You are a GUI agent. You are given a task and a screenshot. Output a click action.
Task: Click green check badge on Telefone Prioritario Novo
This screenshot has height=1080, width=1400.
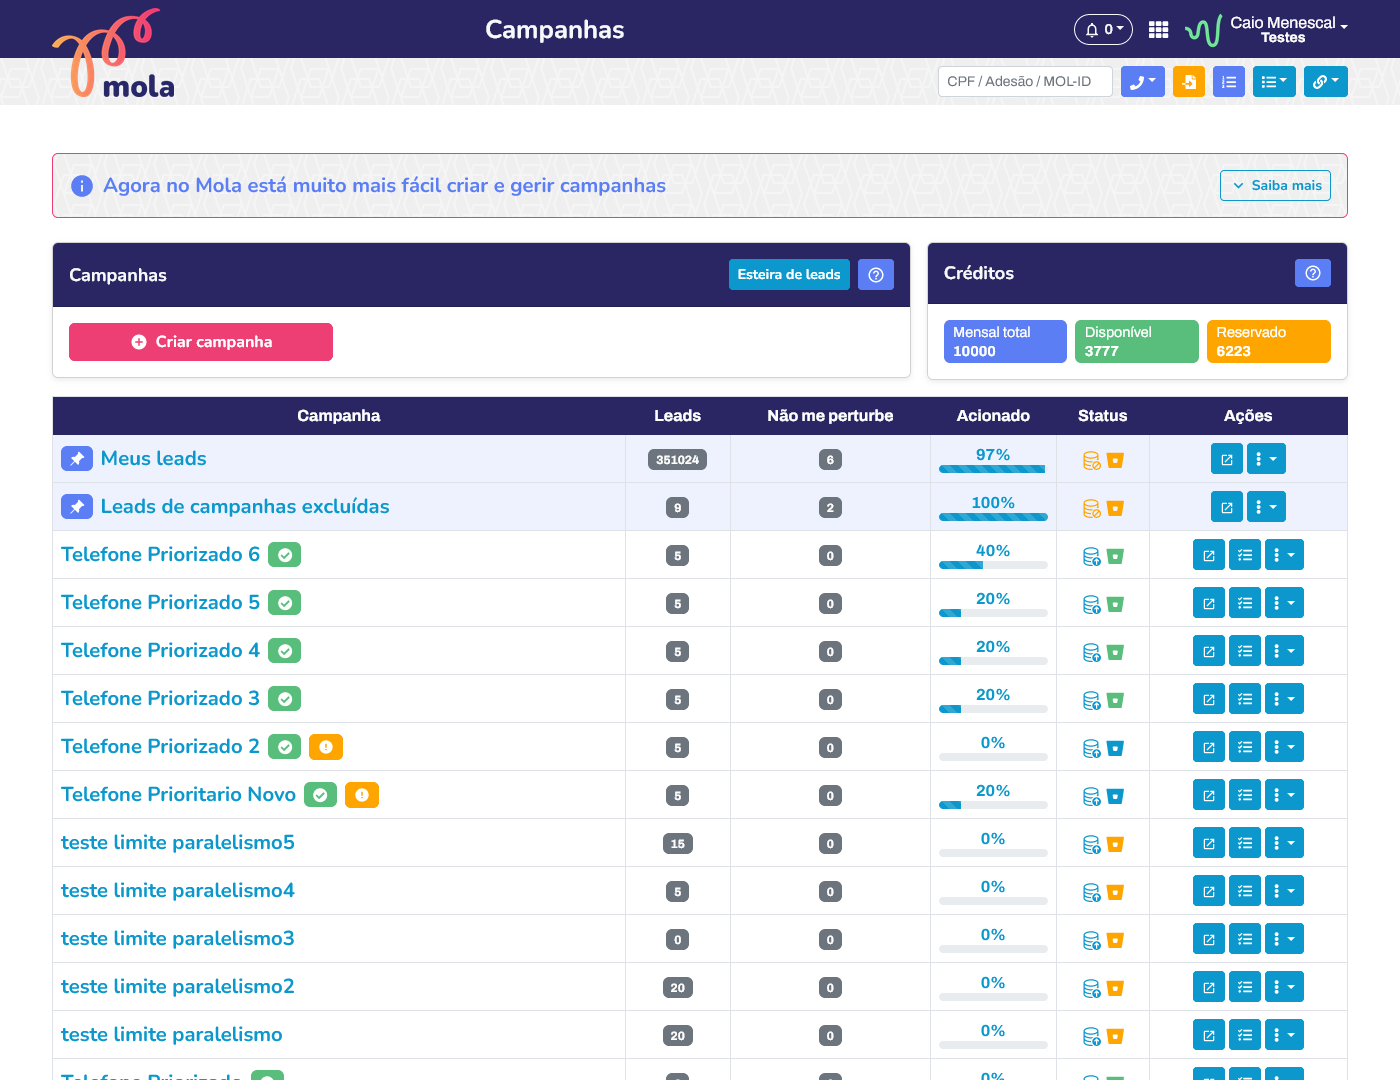coord(320,795)
